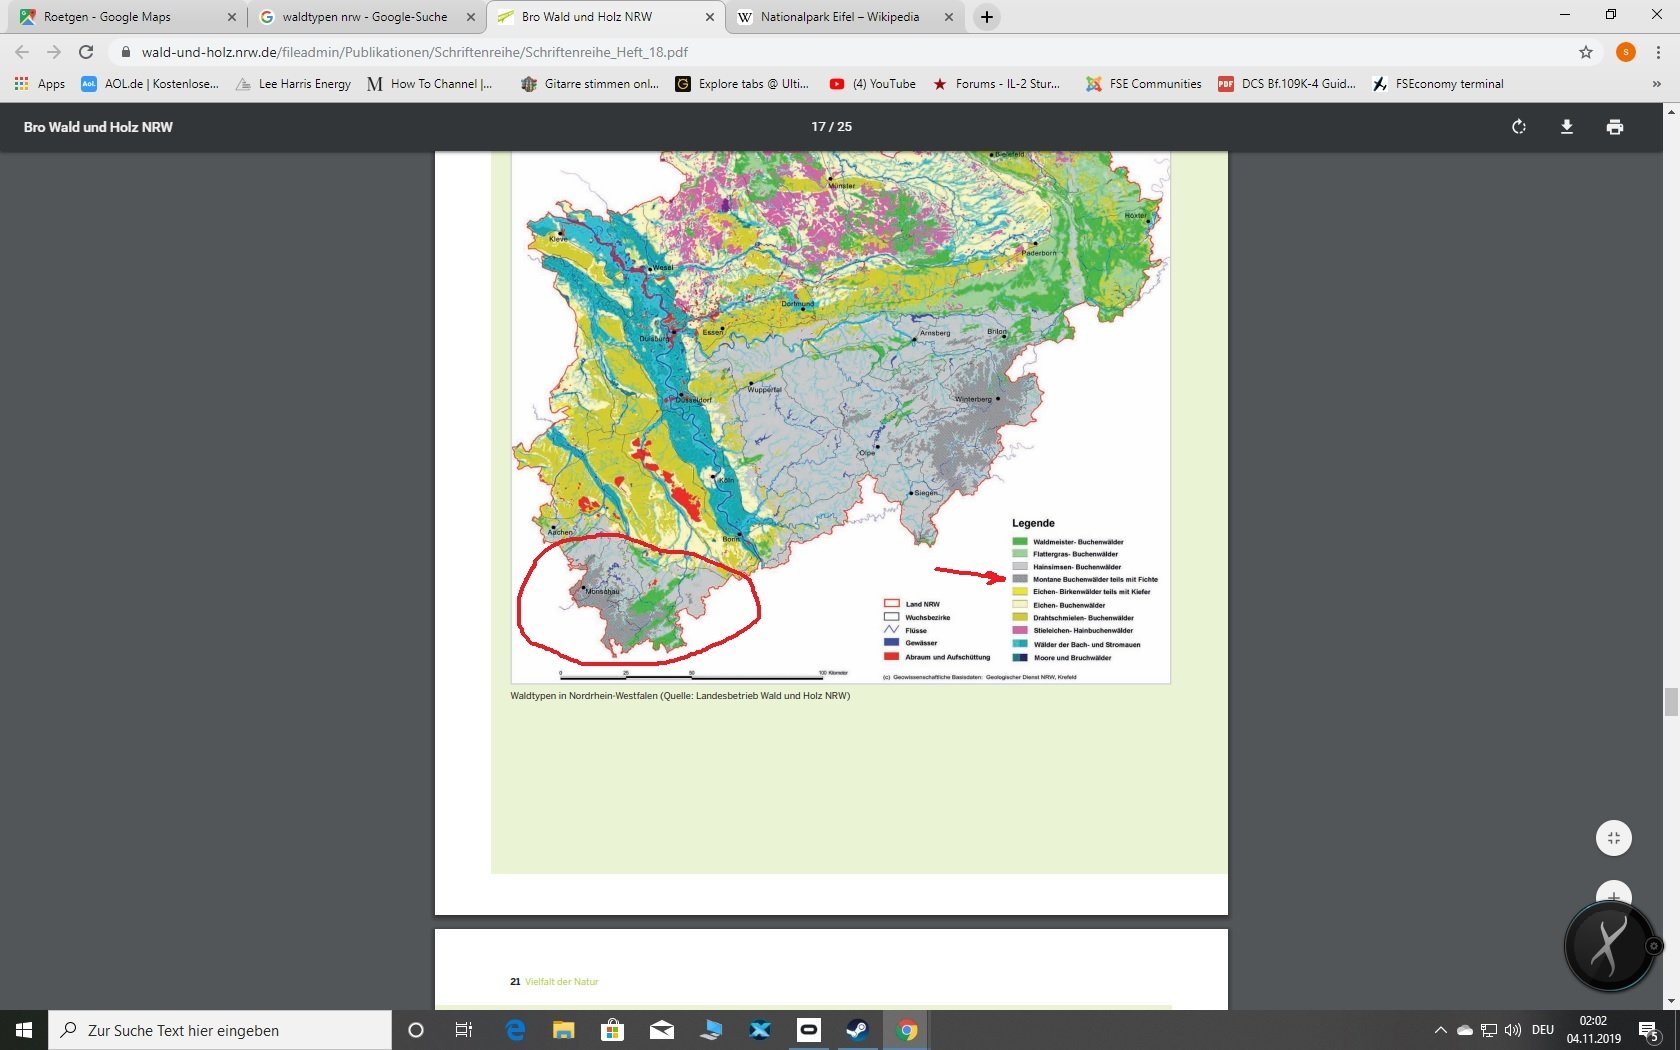1680x1050 pixels.
Task: Bookmark this page with the star icon
Action: click(1586, 52)
